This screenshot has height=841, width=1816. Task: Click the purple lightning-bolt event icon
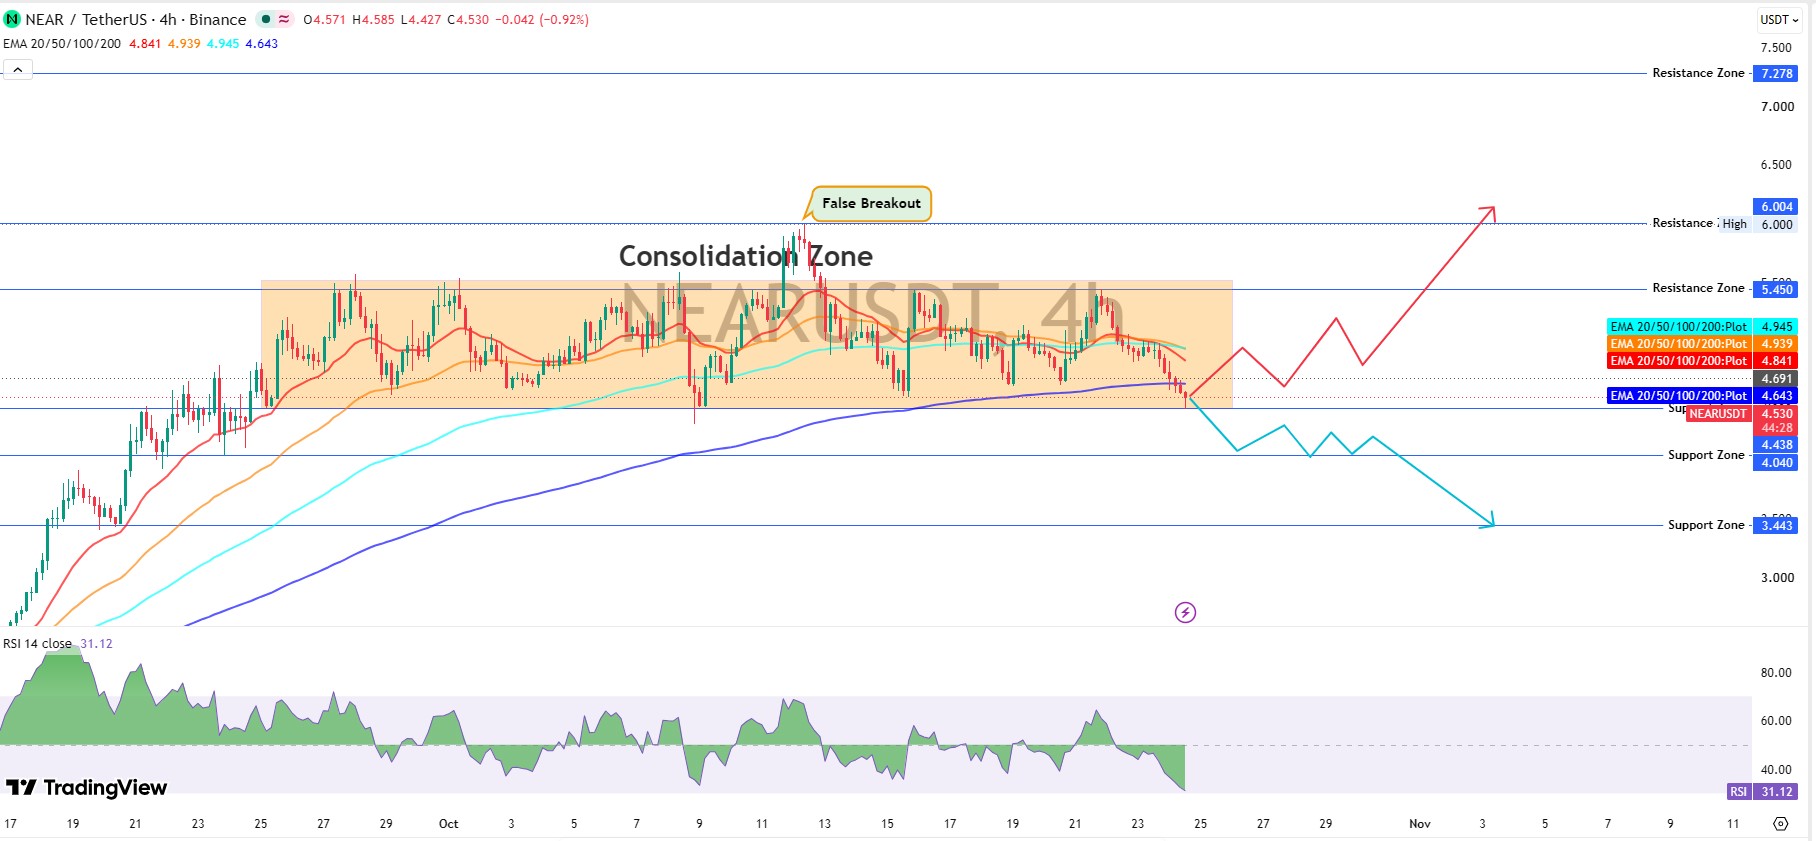(1185, 612)
